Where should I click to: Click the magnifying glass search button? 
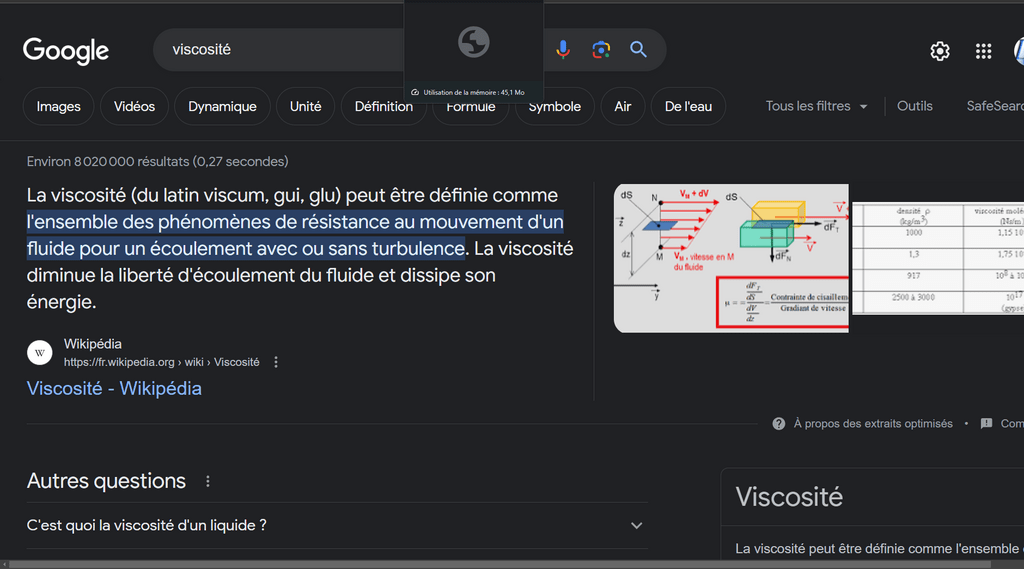[x=638, y=50]
